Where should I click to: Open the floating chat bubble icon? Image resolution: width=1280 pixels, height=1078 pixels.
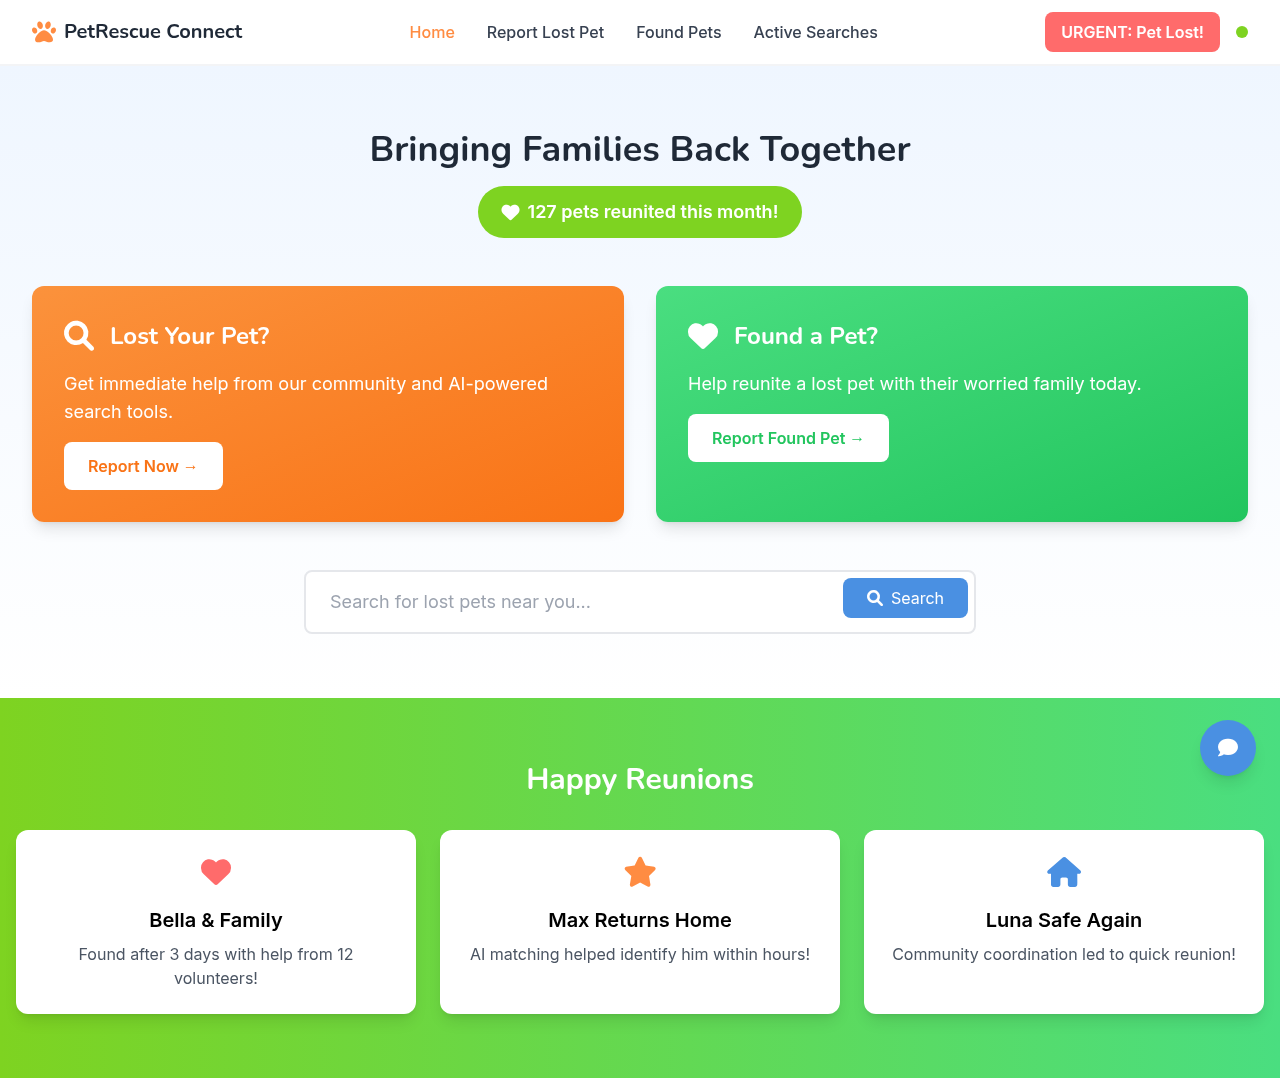pyautogui.click(x=1228, y=748)
